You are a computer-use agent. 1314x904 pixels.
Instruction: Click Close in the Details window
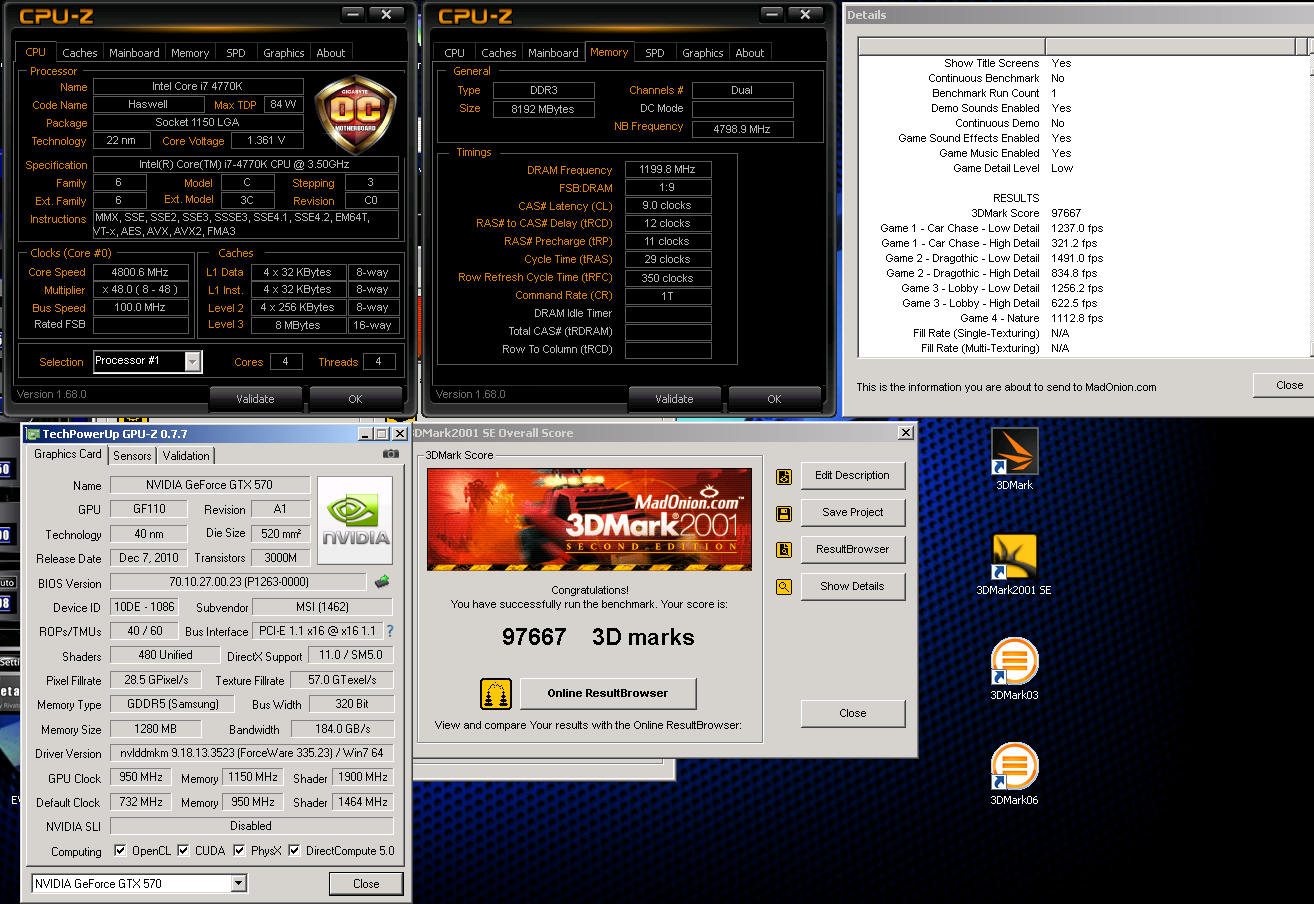tap(1285, 385)
